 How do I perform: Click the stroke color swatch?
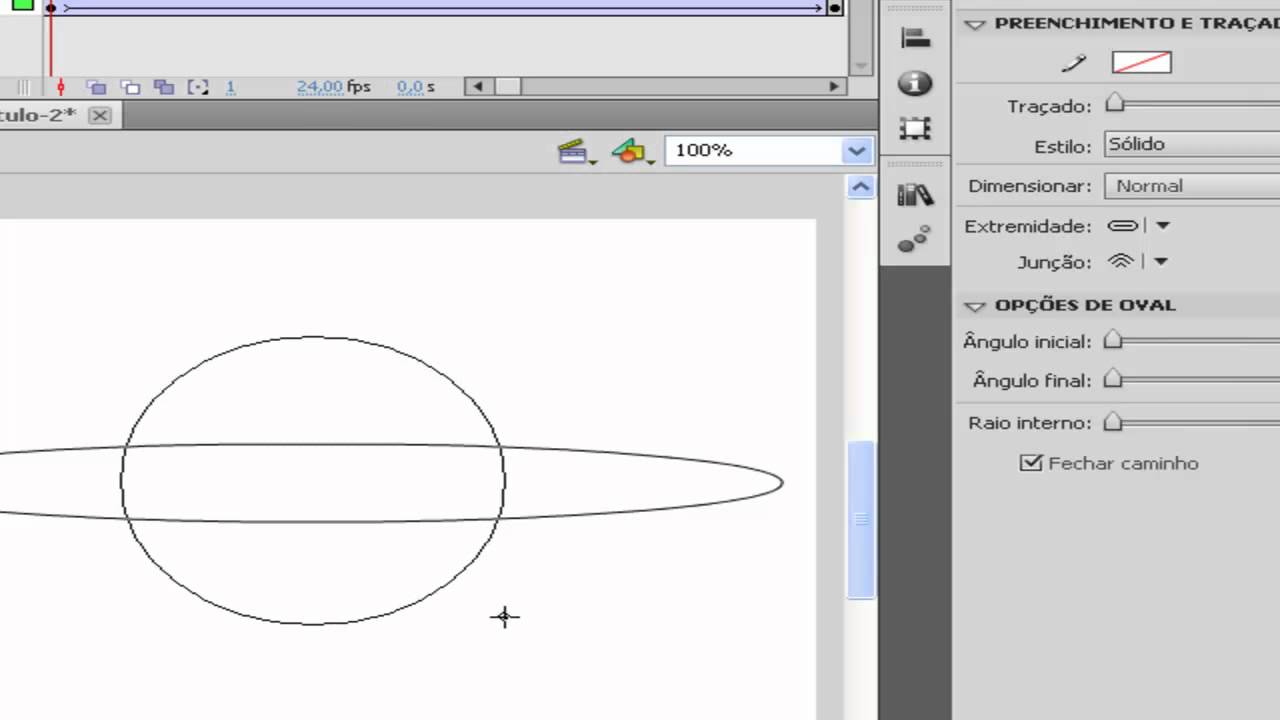pyautogui.click(x=1141, y=63)
